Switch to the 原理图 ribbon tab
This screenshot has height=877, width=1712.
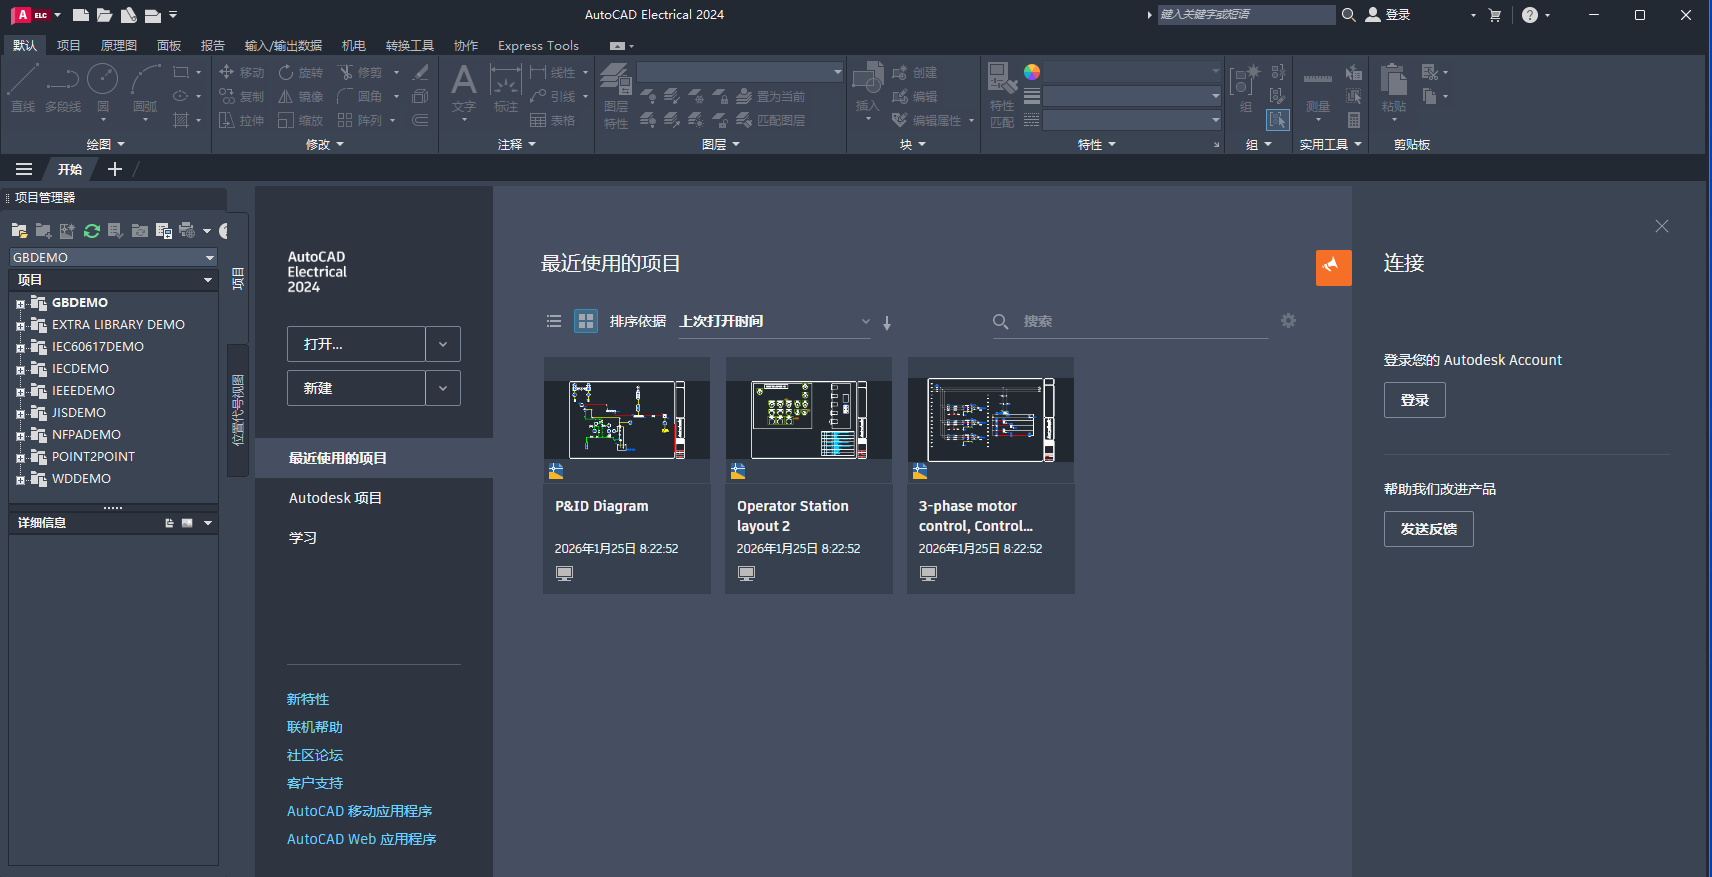118,46
